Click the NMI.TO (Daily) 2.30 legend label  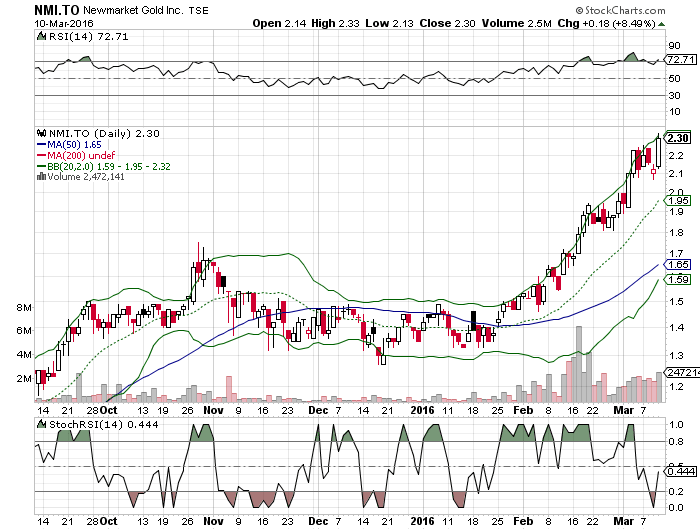pyautogui.click(x=104, y=134)
